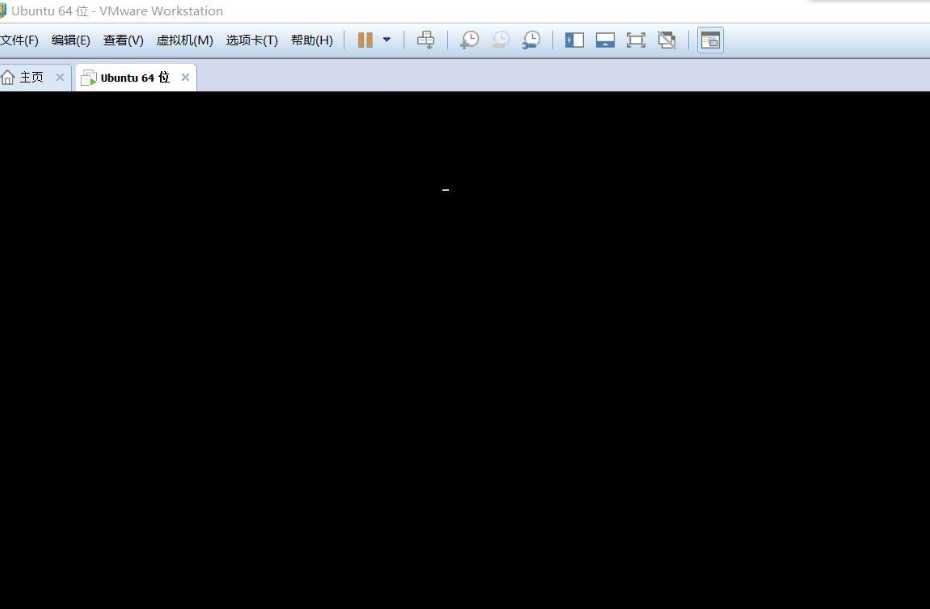Close the Ubuntu 64 位 tab
Viewport: 930px width, 609px height.
(185, 77)
